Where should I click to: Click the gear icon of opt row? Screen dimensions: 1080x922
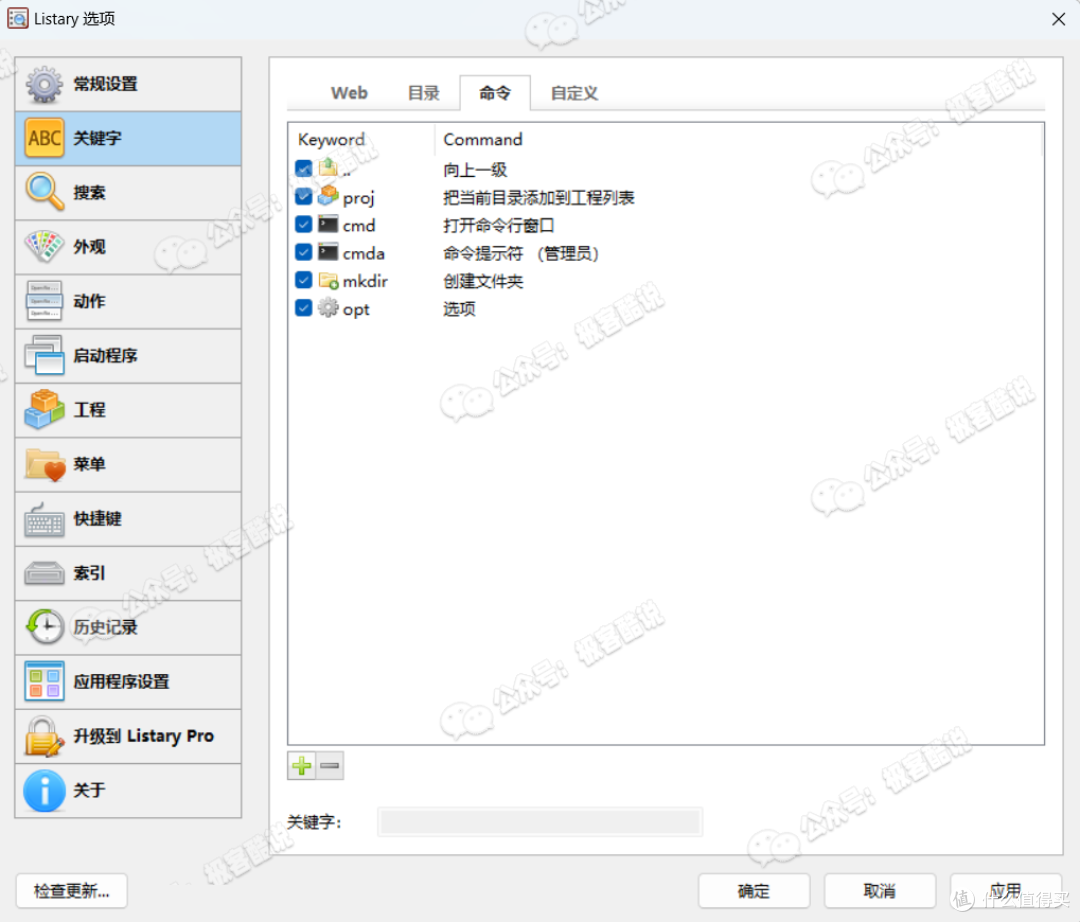pos(329,308)
